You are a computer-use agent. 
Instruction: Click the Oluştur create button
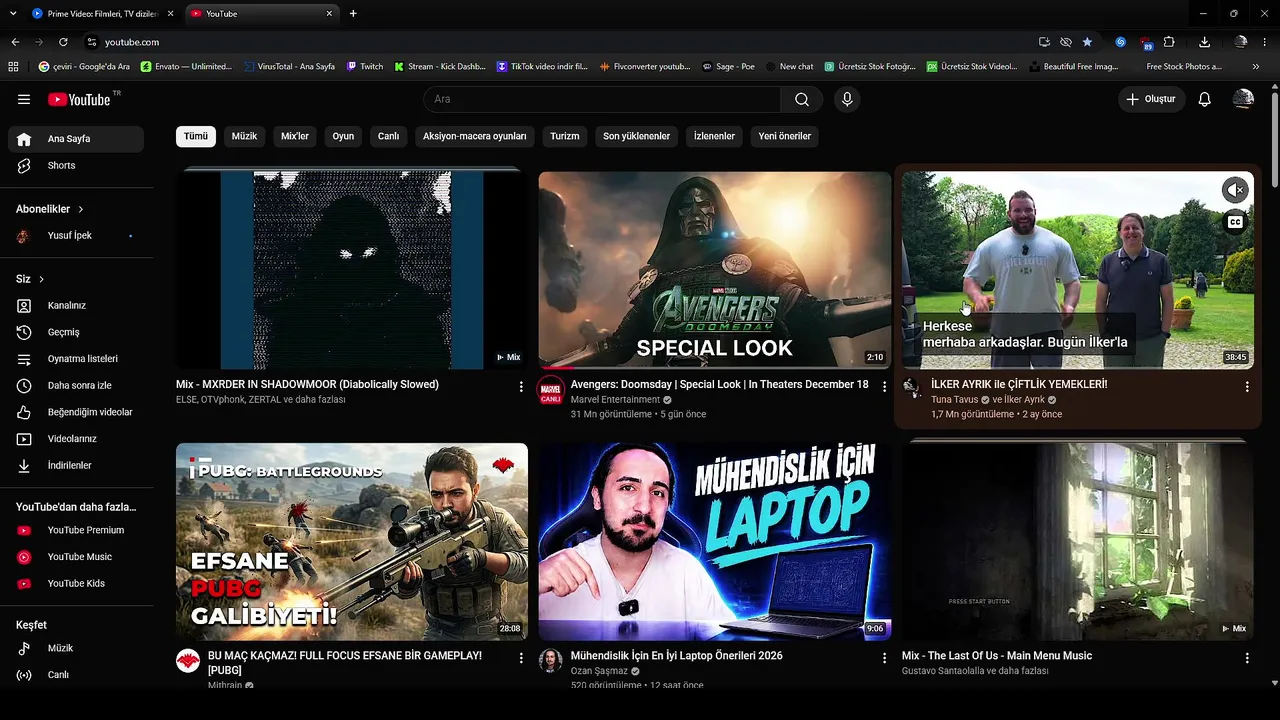point(1151,99)
